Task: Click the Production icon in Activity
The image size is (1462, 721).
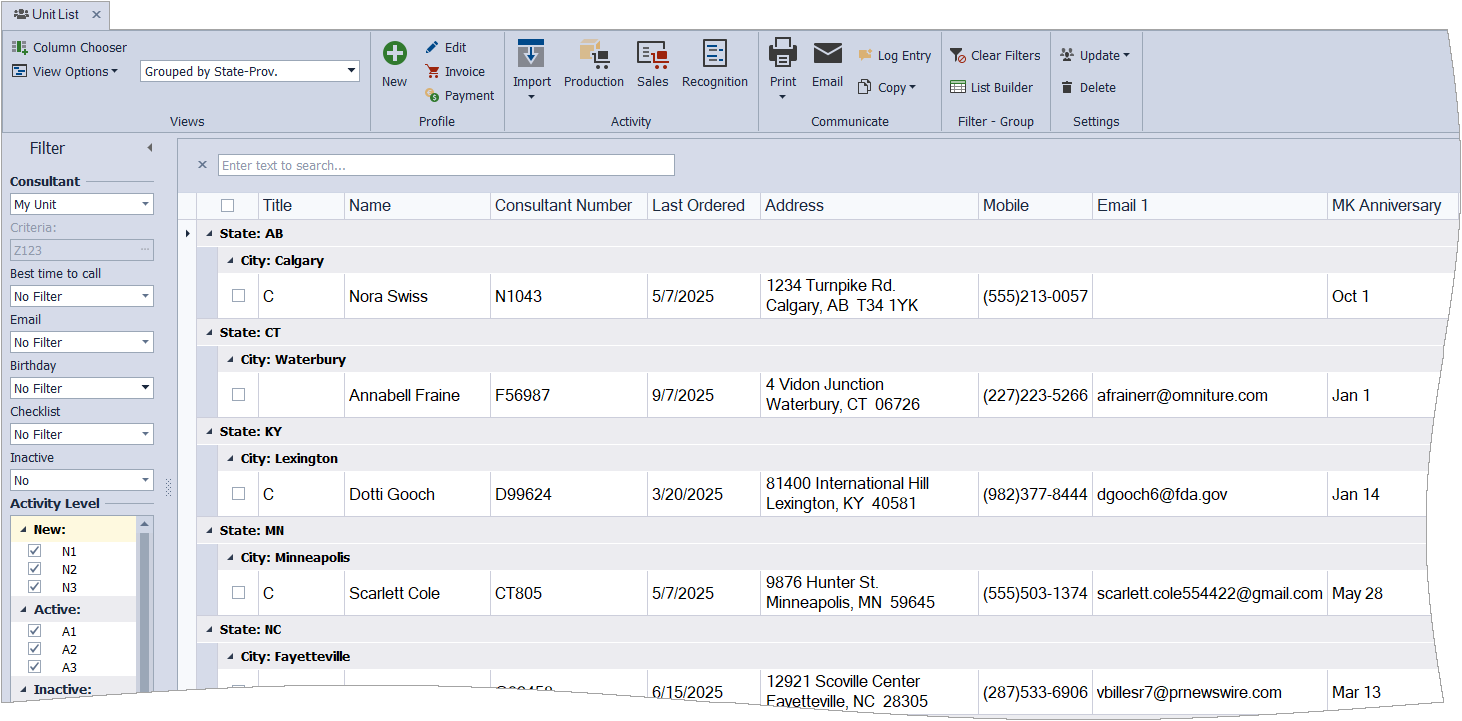Action: (x=594, y=56)
